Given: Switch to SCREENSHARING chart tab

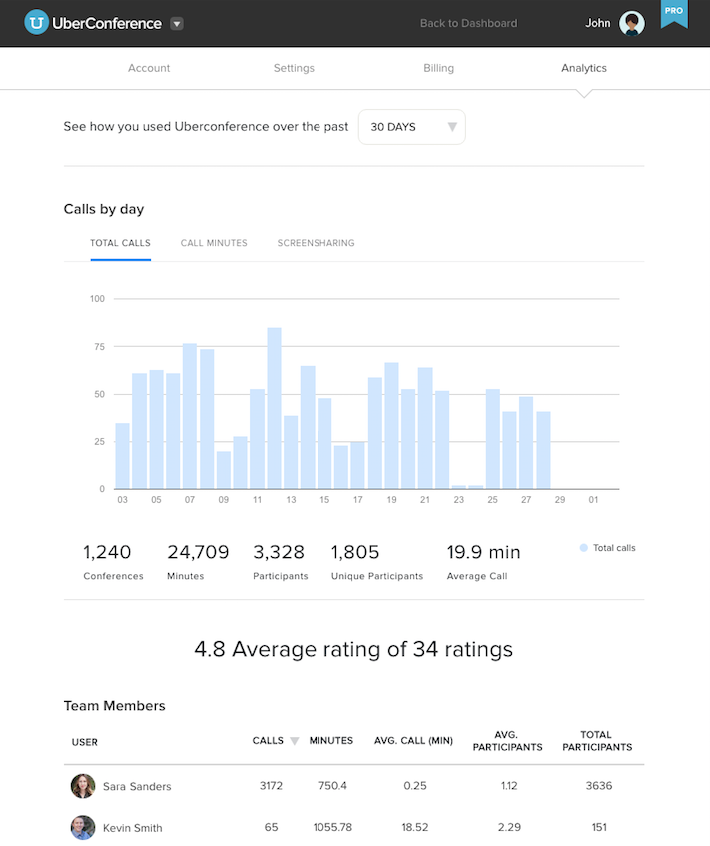Looking at the screenshot, I should point(316,243).
